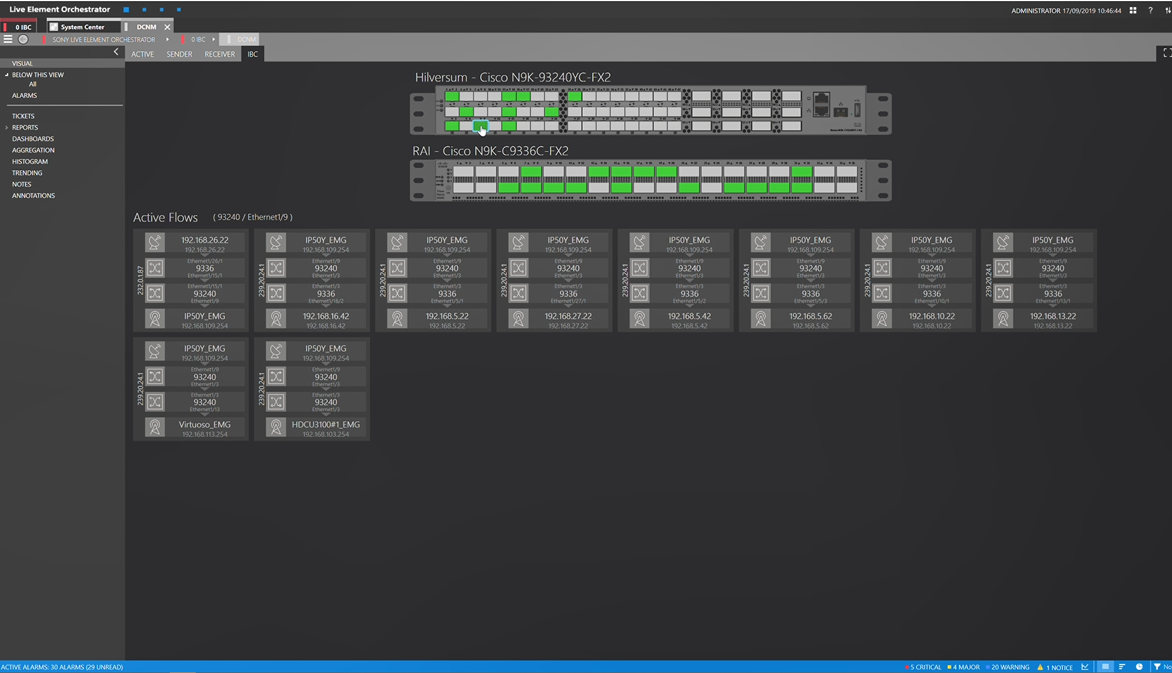
Task: Open ALARMS in the sidebar
Action: 24,96
